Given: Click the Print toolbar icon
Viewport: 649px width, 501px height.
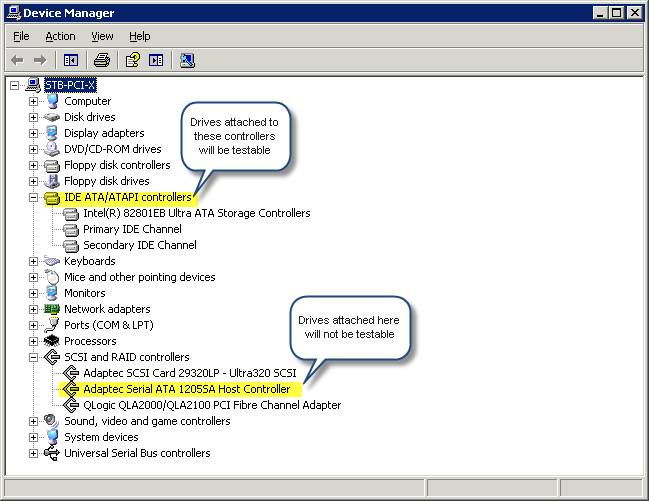Looking at the screenshot, I should pyautogui.click(x=101, y=60).
